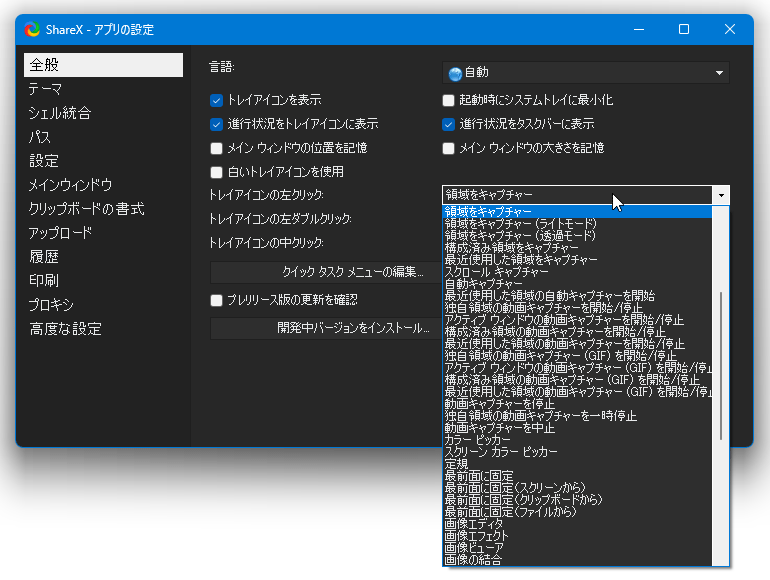
Task: Select 画像ビューア option in list
Action: pos(577,548)
